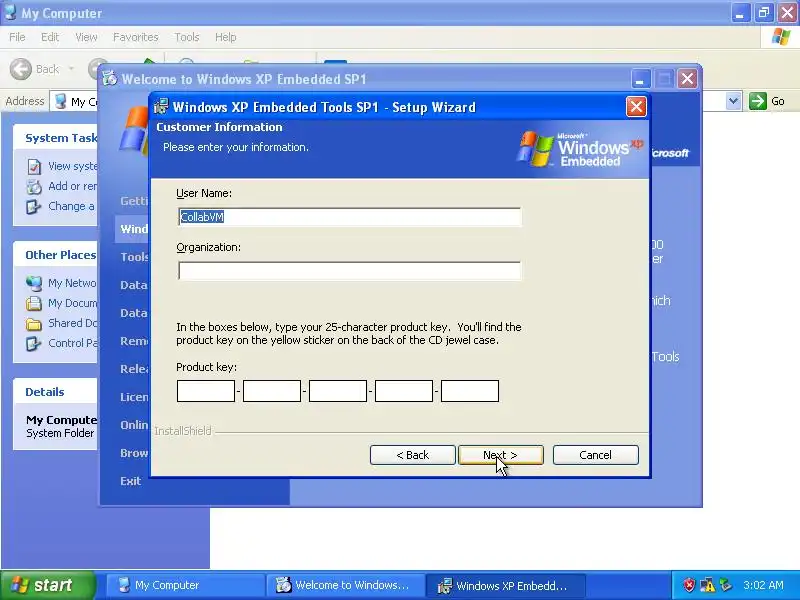The width and height of the screenshot is (800, 600).
Task: Click the Details panel header
Action: click(55, 392)
